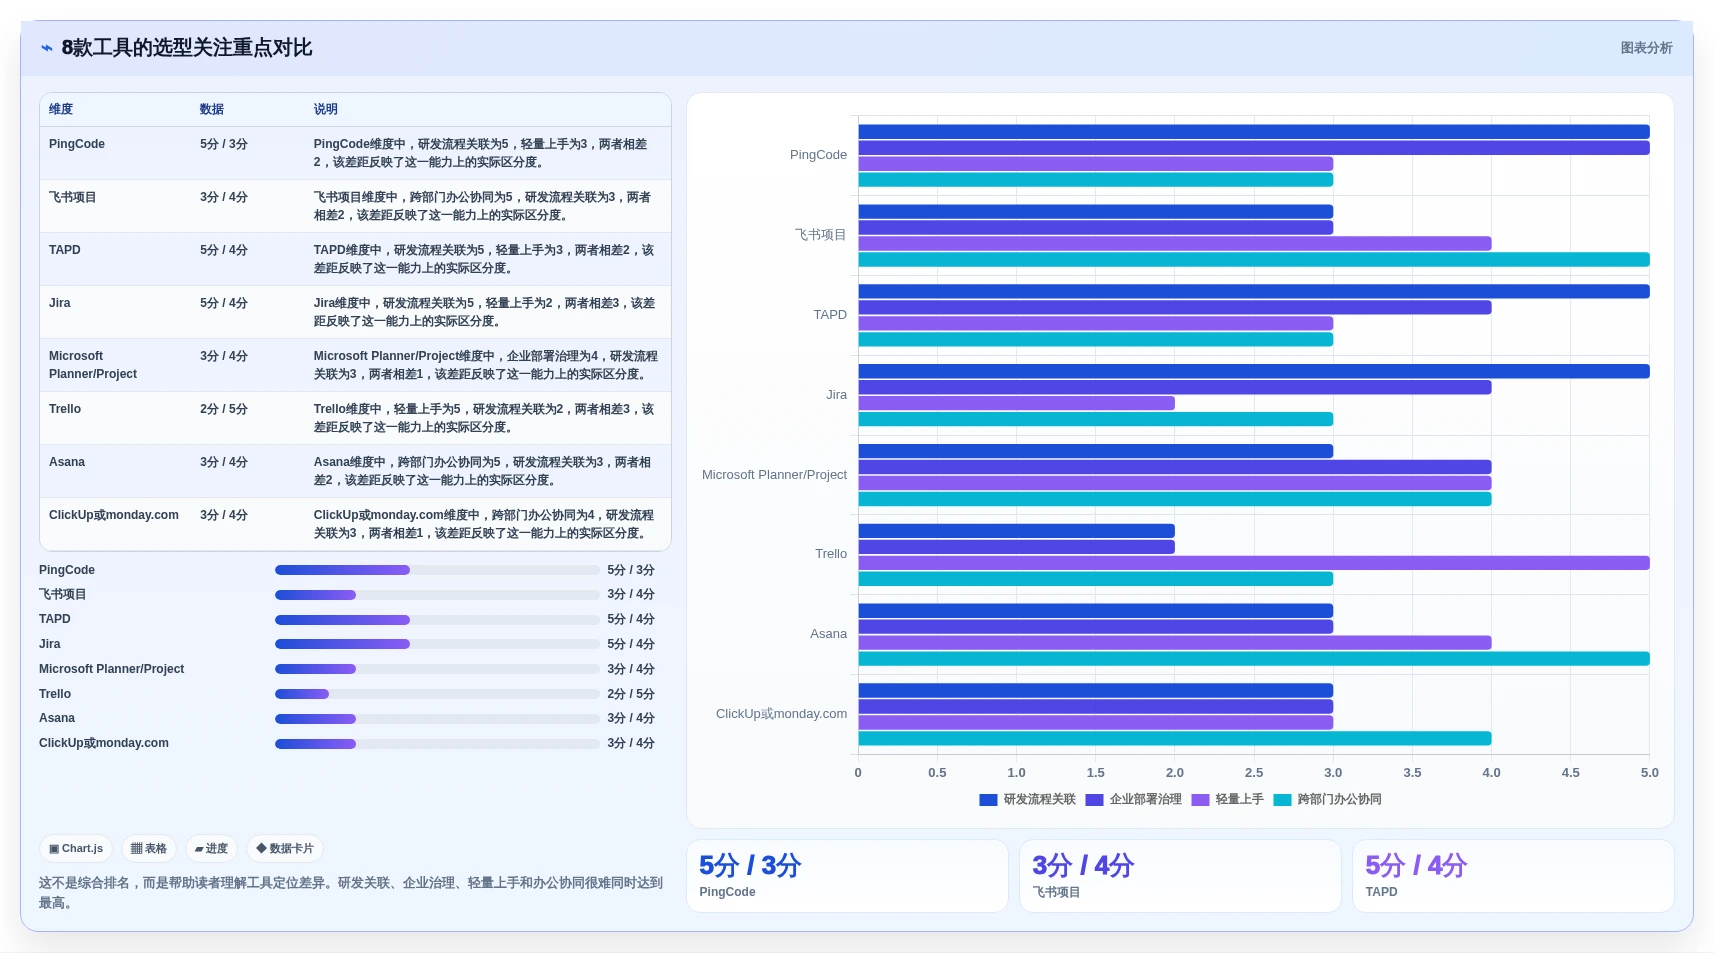Click the ClickUp或monday.com progress bar

(x=437, y=744)
